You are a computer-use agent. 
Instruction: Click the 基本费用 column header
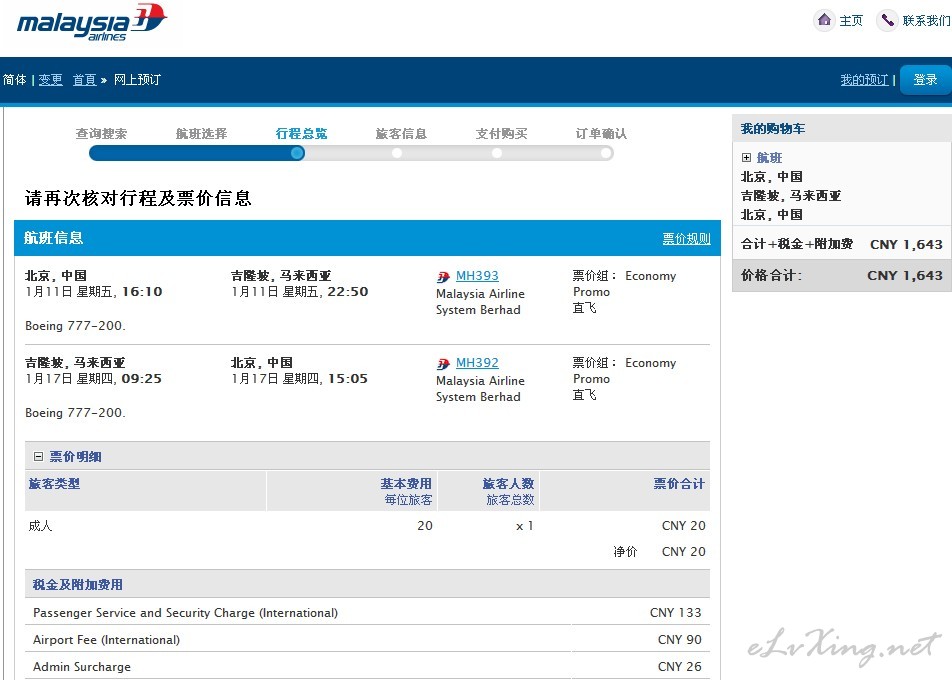(406, 484)
